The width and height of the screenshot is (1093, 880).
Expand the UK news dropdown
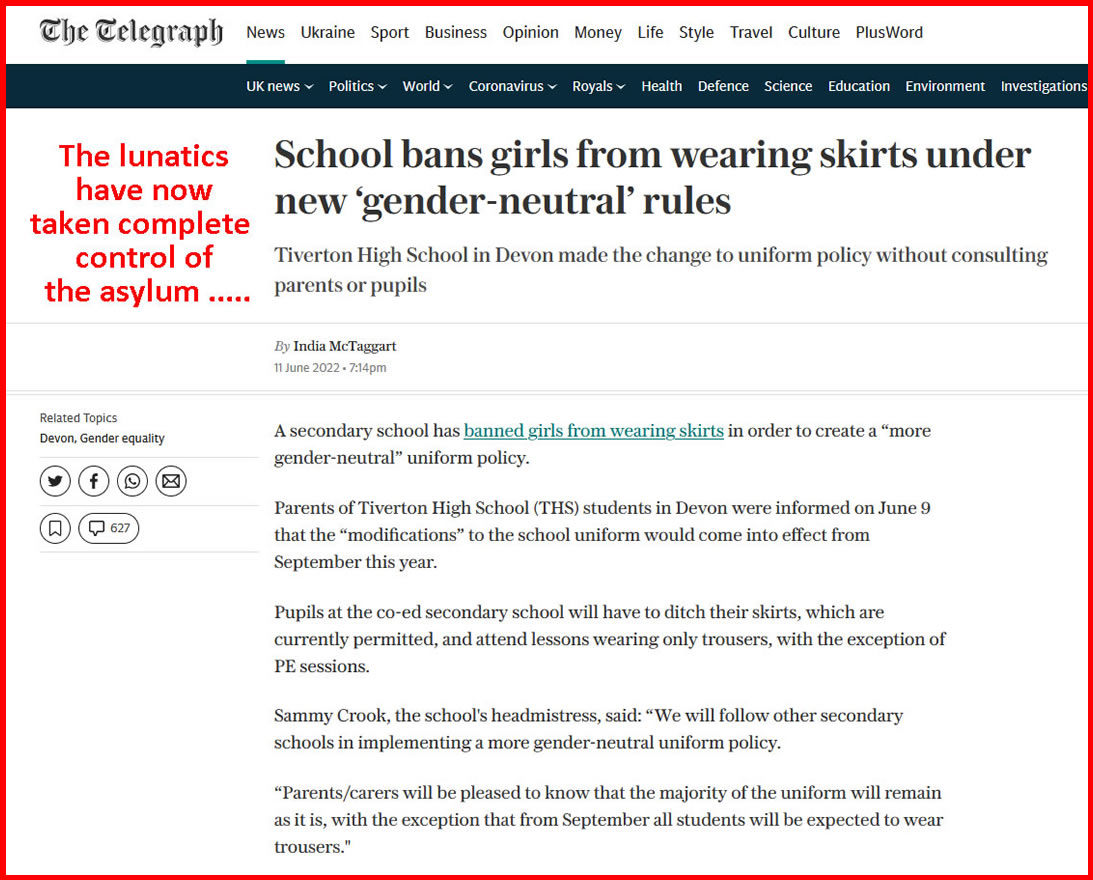point(280,86)
